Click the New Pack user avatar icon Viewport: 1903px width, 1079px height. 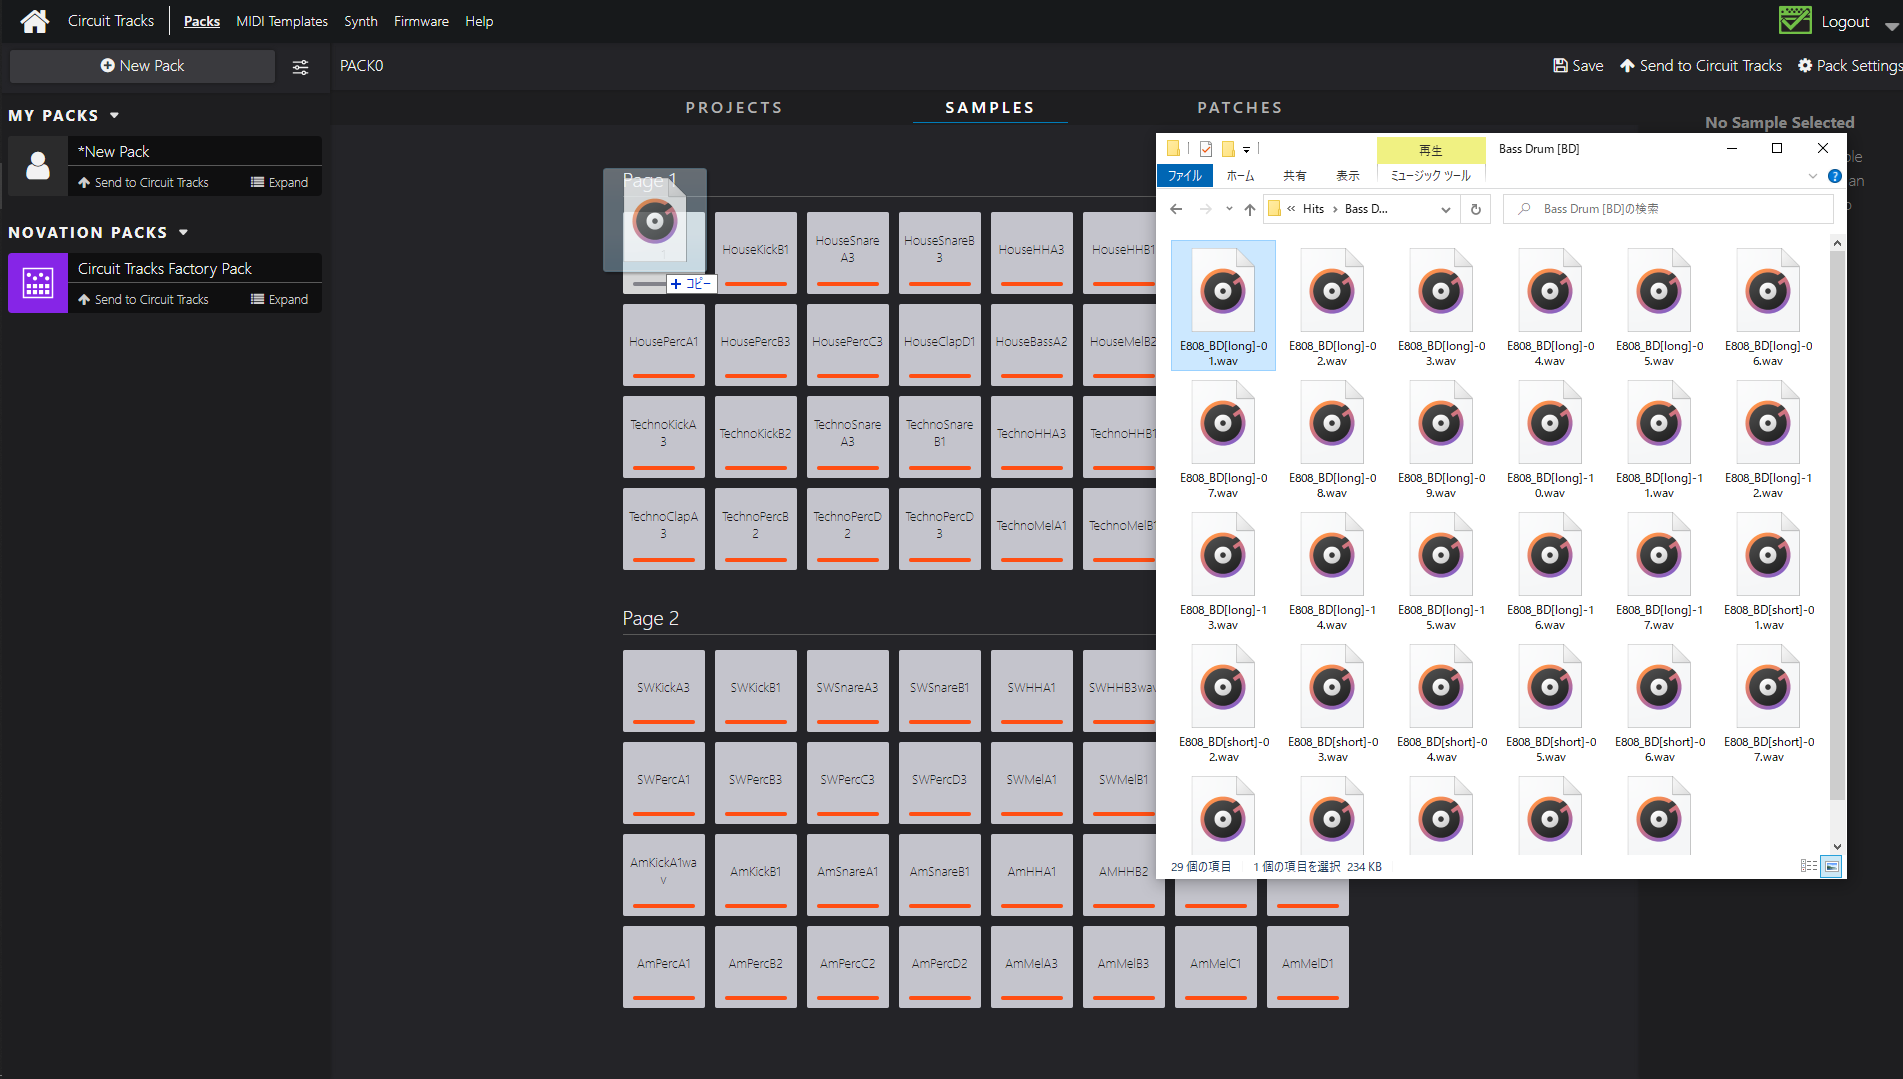[x=38, y=166]
